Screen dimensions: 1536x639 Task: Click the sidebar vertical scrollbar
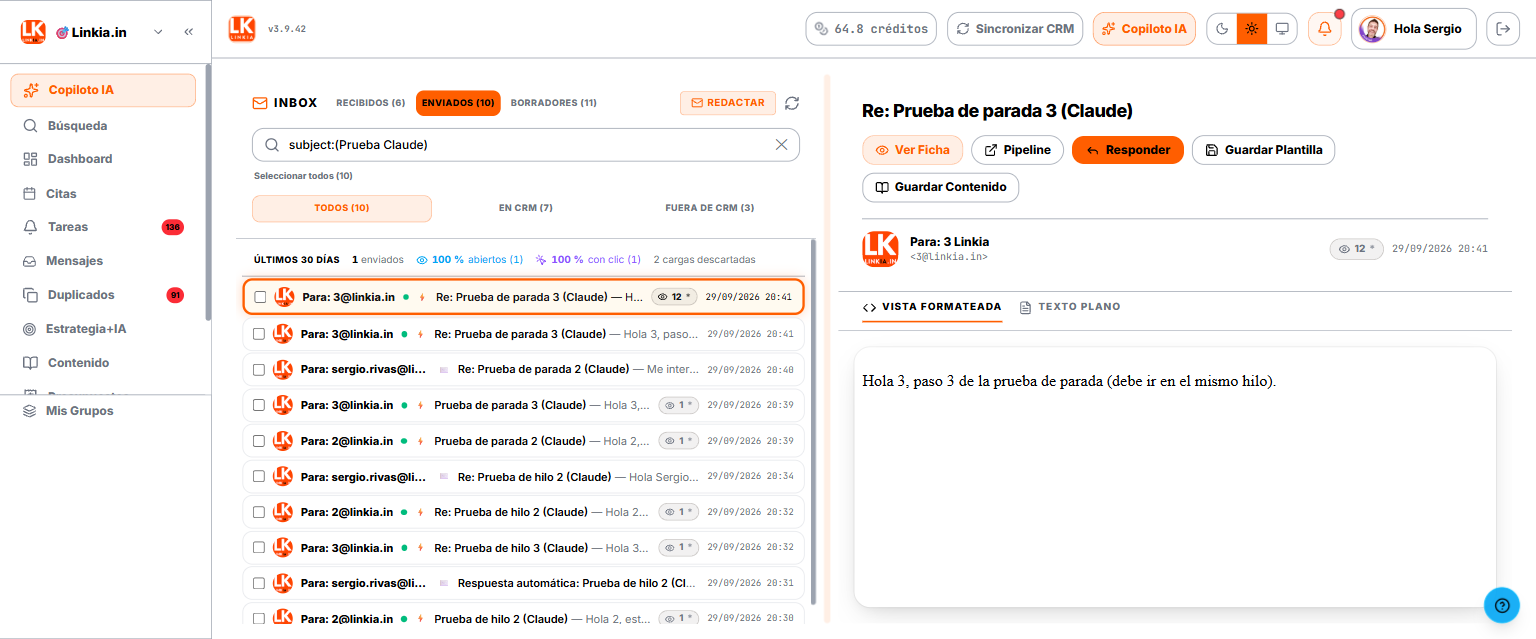point(207,190)
